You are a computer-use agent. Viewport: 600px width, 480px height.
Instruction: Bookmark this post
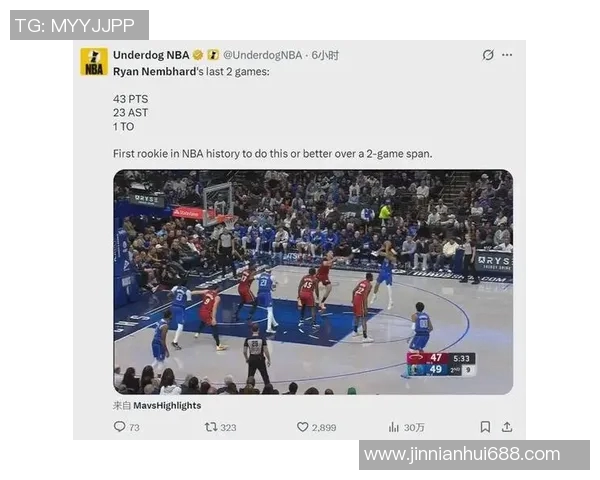pos(485,427)
